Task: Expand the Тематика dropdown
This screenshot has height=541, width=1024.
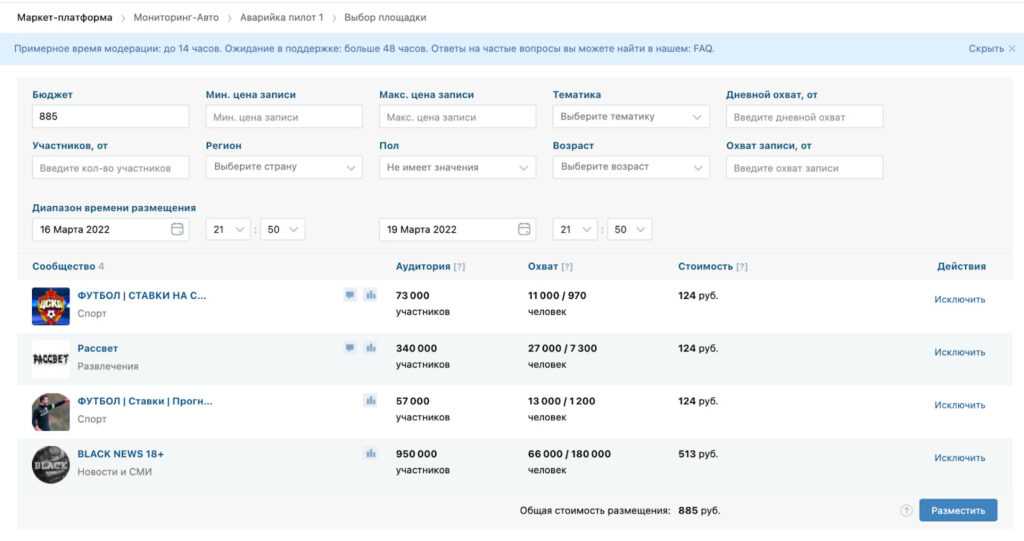Action: 630,117
